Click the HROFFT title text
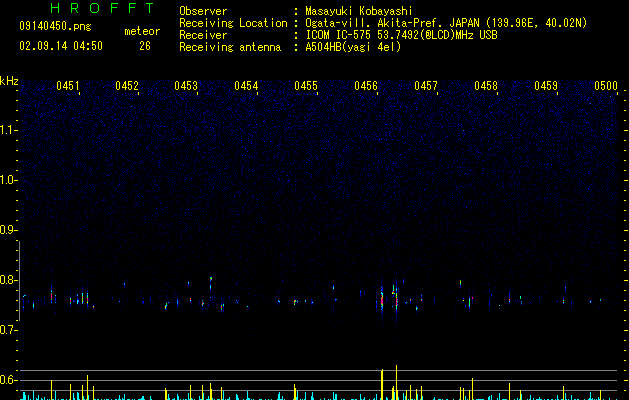This screenshot has width=629, height=400. click(102, 8)
